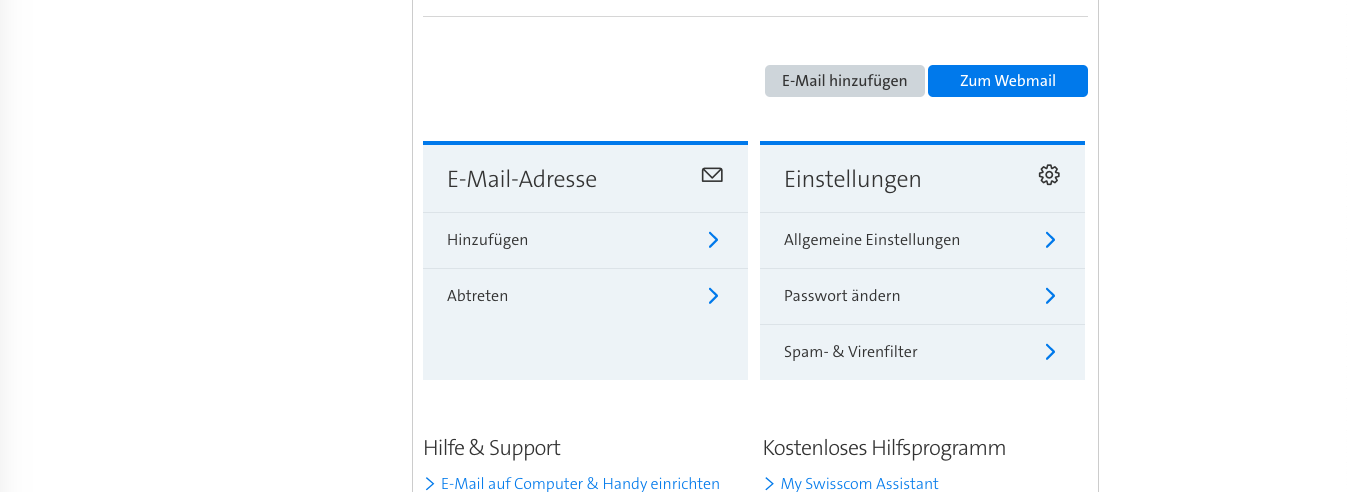This screenshot has height=492, width=1347.
Task: Click the chevron arrow next to Abtreten
Action: point(713,296)
